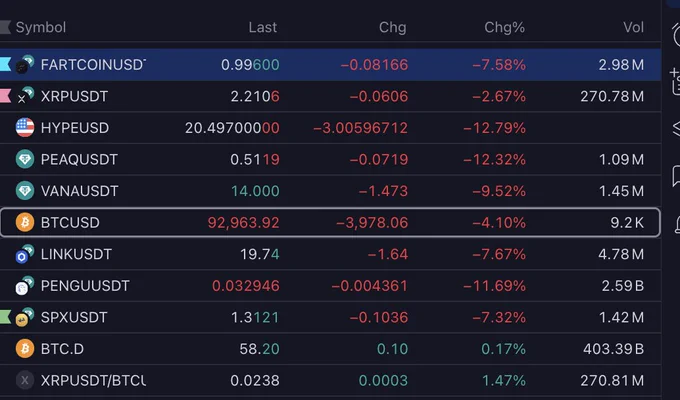This screenshot has width=680, height=400.
Task: Open flag filter beside Symbol header
Action: point(5,27)
